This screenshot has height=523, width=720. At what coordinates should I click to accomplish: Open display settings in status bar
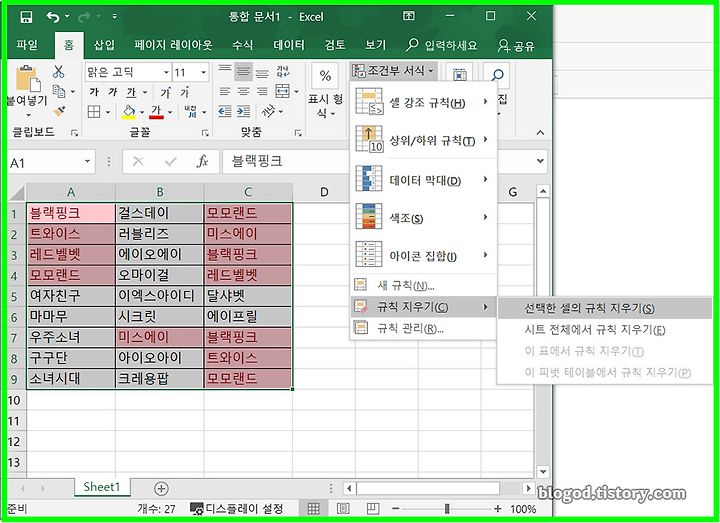tap(237, 508)
